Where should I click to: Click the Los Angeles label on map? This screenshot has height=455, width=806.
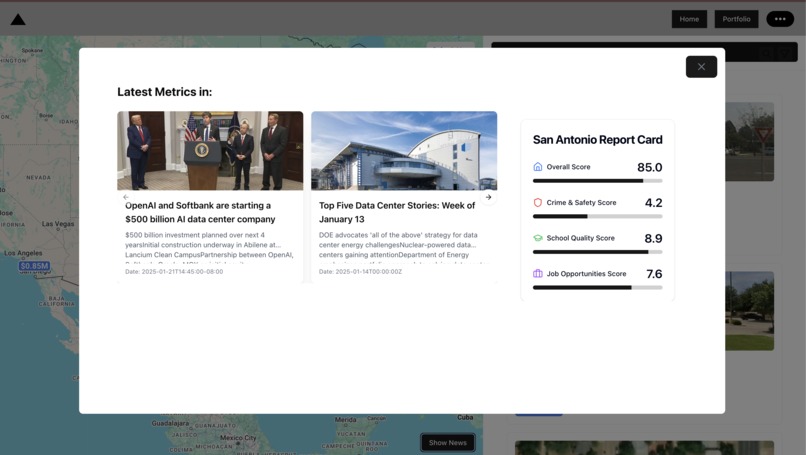tap(23, 253)
